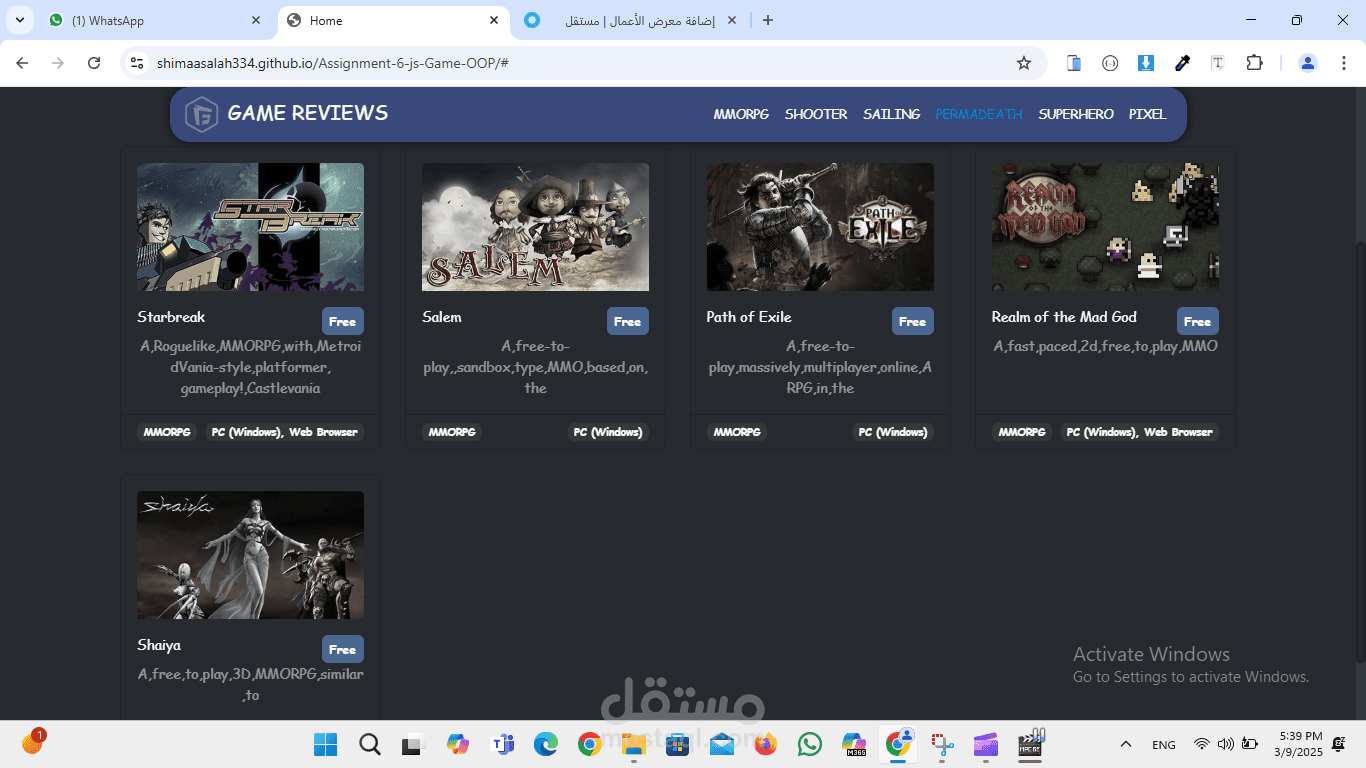The height and width of the screenshot is (768, 1366).
Task: Open Microsoft 365 from the taskbar
Action: point(854,744)
